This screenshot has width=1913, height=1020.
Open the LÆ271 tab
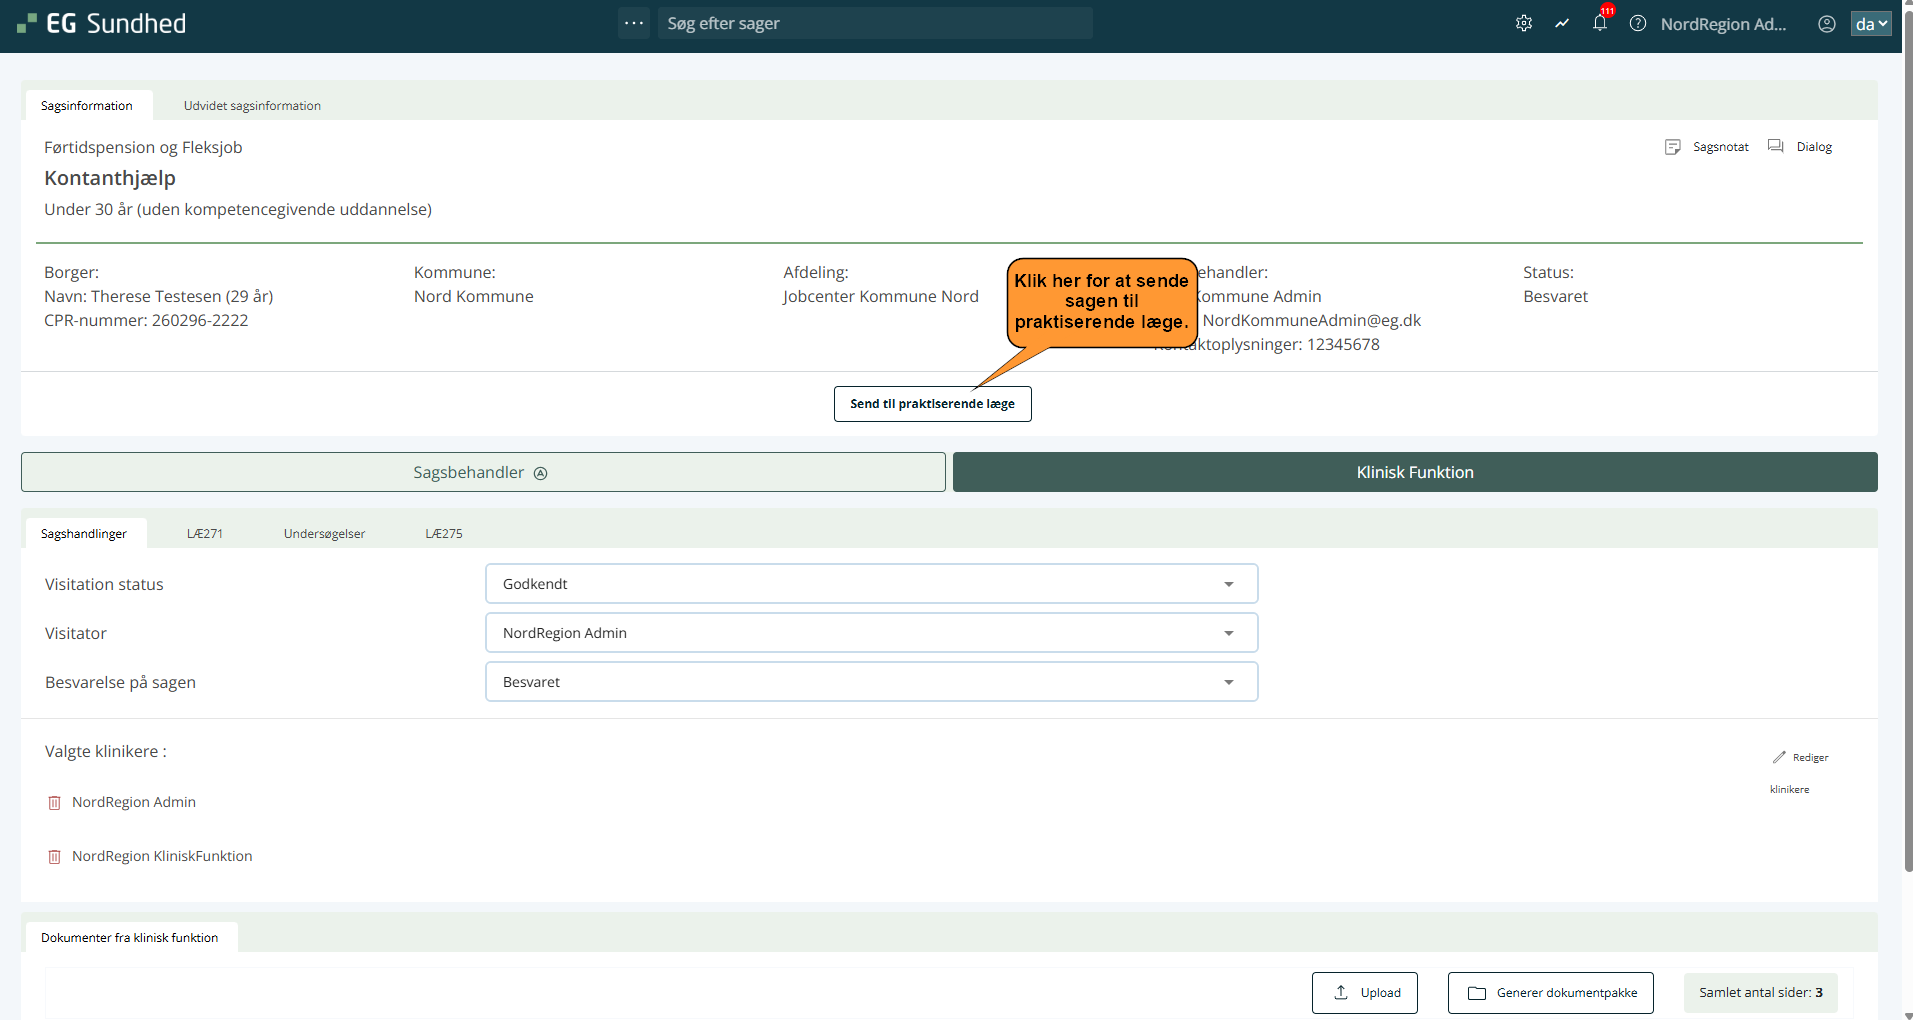(205, 534)
